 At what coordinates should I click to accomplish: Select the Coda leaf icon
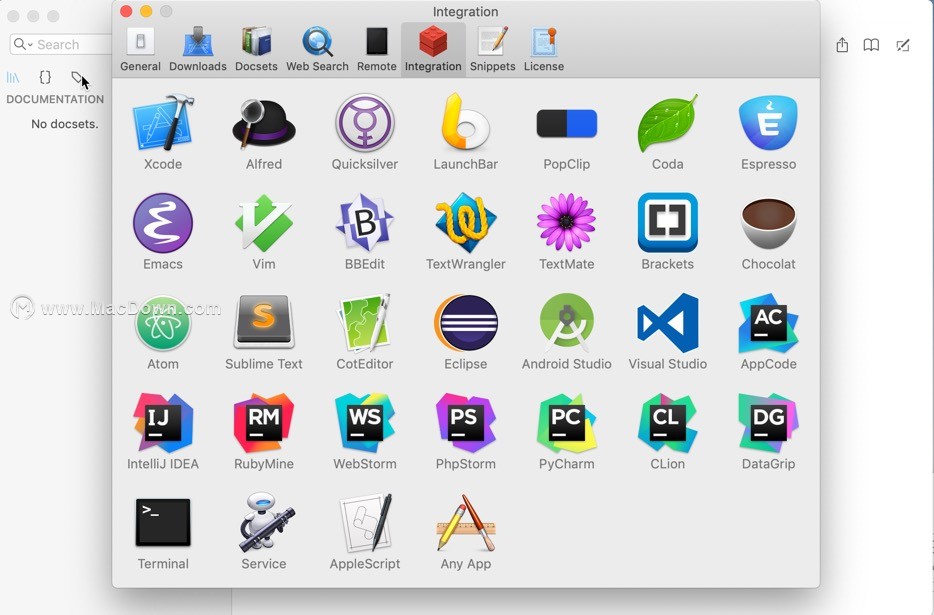pyautogui.click(x=667, y=123)
